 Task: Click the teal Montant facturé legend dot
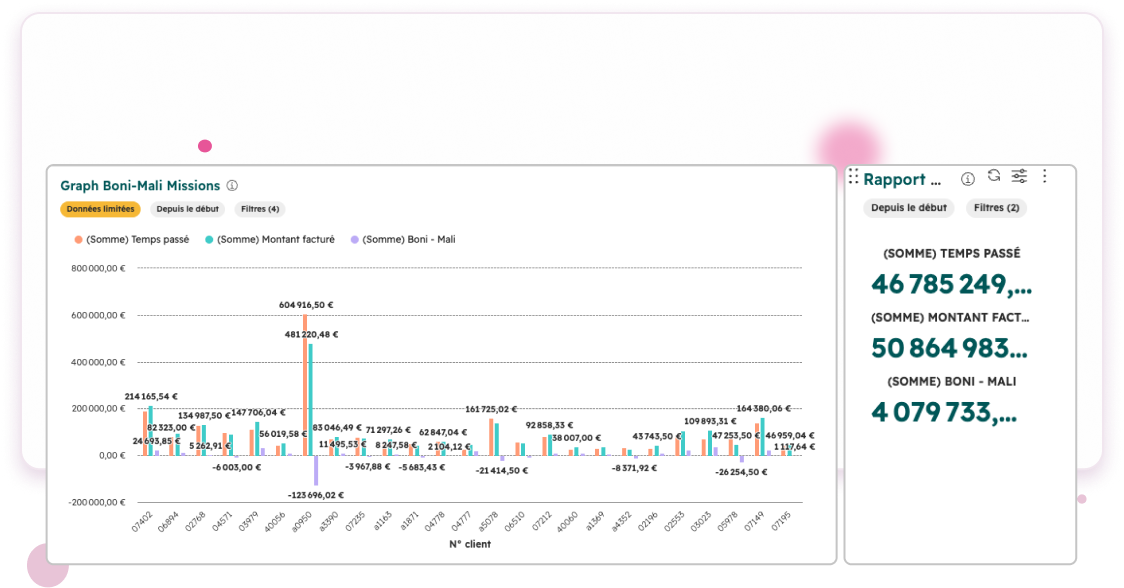pos(209,240)
